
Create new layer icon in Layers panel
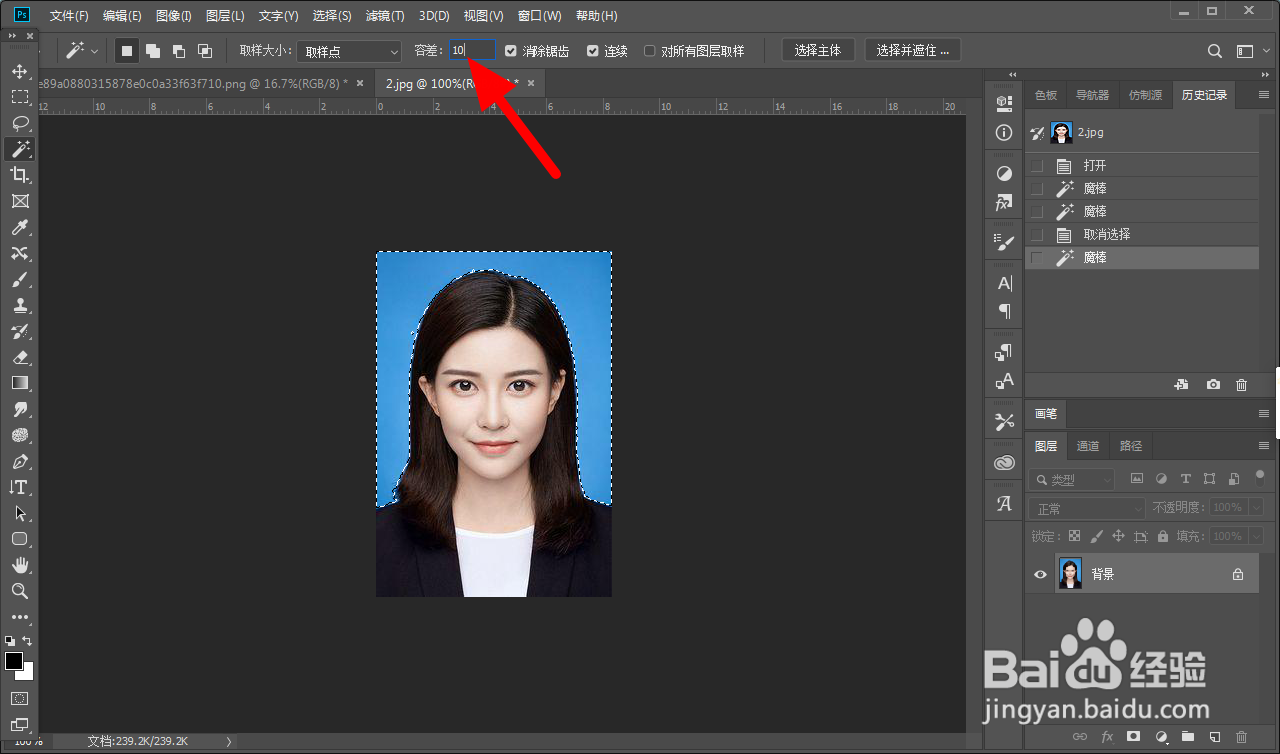pos(1214,737)
